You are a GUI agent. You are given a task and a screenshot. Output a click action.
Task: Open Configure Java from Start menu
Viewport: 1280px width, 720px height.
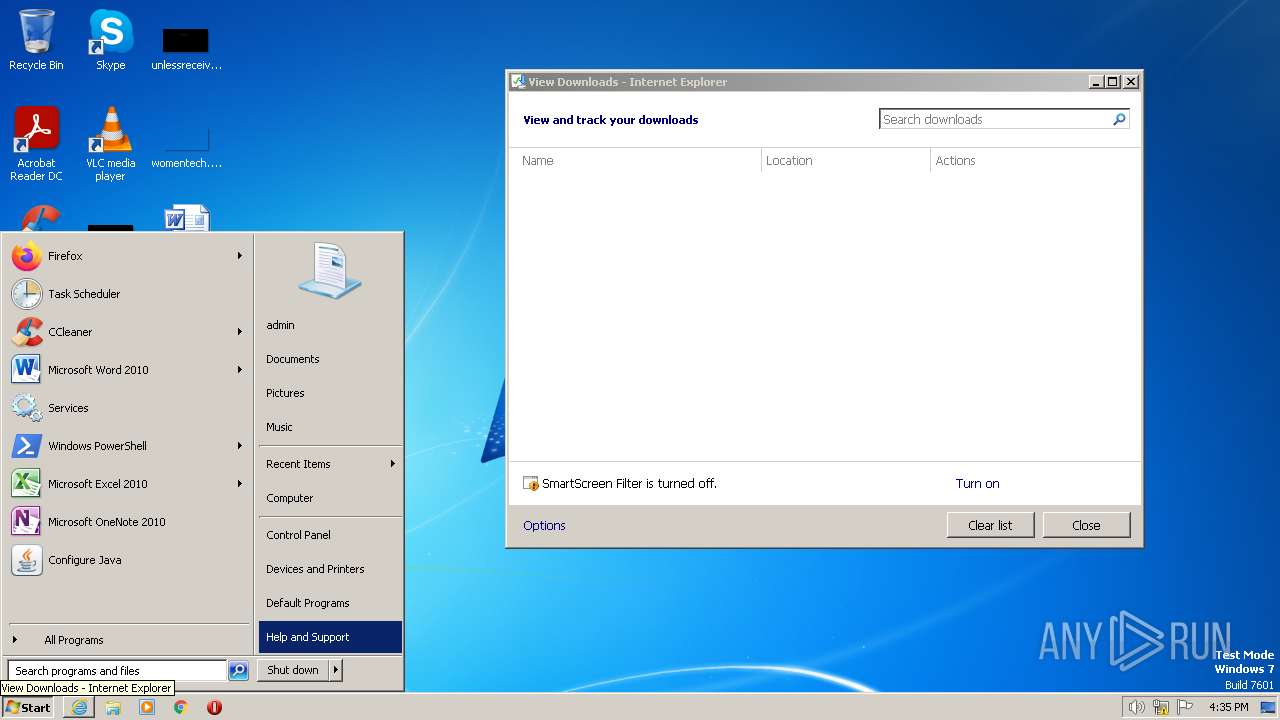coord(128,560)
